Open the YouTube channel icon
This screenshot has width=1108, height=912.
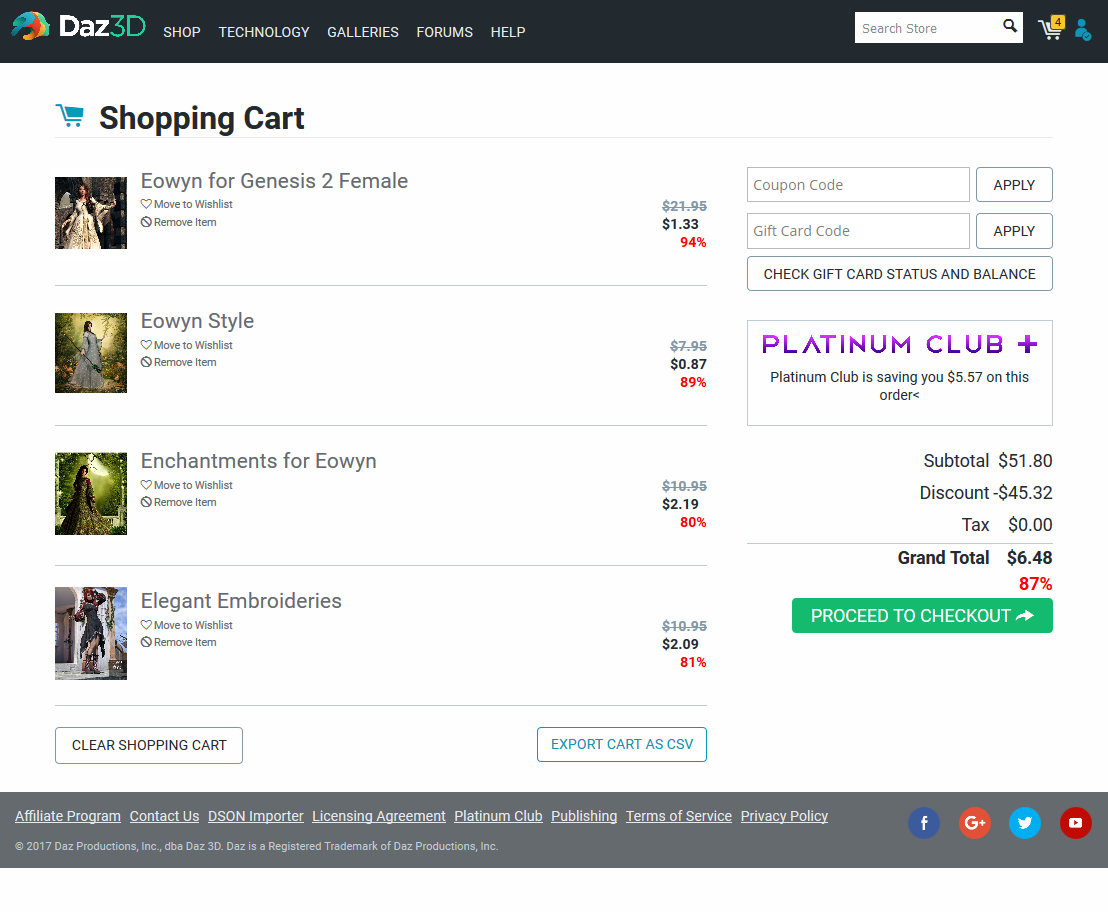point(1075,823)
